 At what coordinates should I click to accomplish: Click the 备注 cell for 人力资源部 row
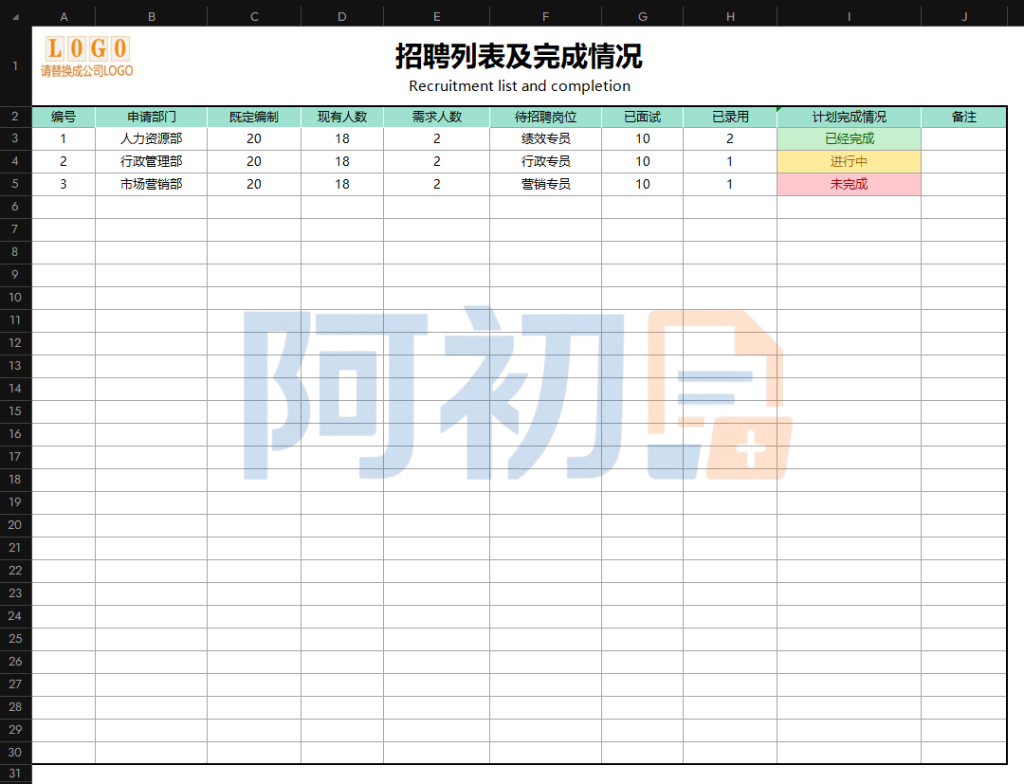tap(964, 139)
